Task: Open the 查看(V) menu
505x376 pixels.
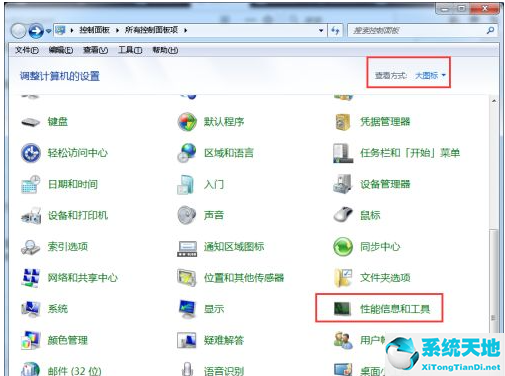Action: (95, 50)
